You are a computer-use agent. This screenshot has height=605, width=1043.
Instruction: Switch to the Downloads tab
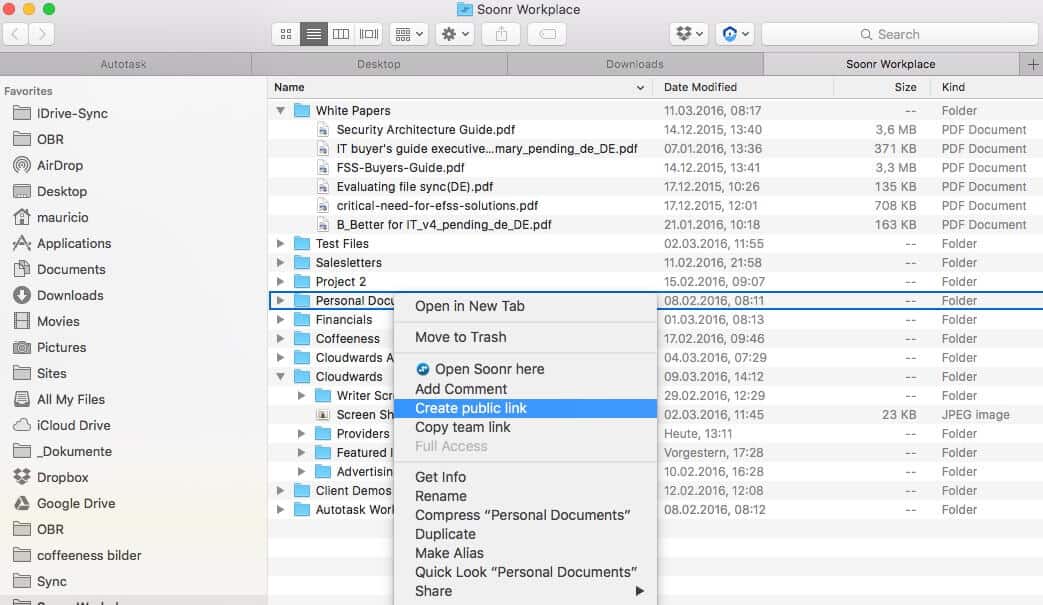[635, 64]
